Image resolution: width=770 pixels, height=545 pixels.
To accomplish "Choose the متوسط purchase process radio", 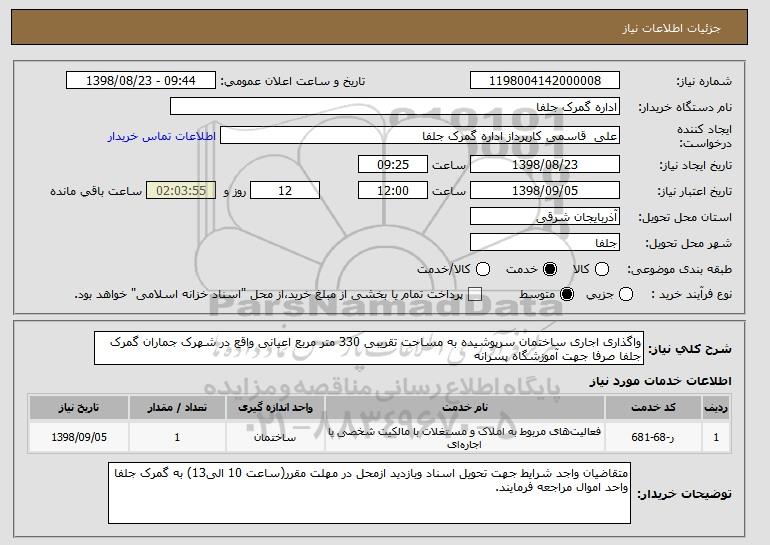I will tap(567, 295).
